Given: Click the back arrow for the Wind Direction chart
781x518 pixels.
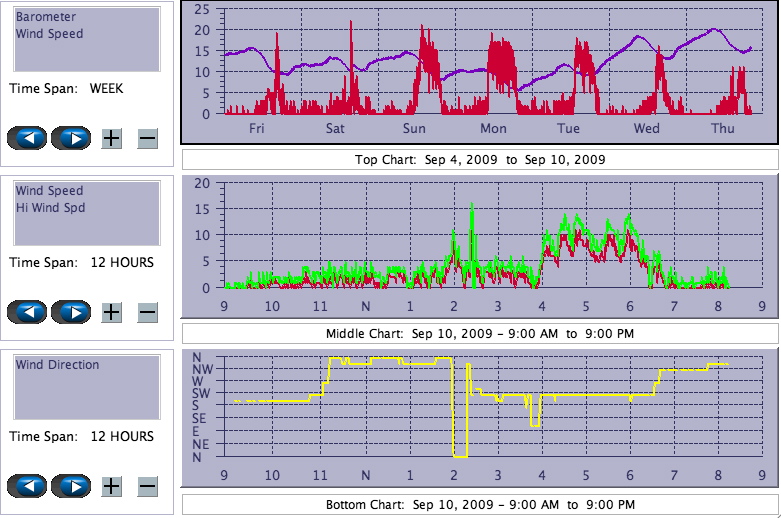Looking at the screenshot, I should 27,486.
